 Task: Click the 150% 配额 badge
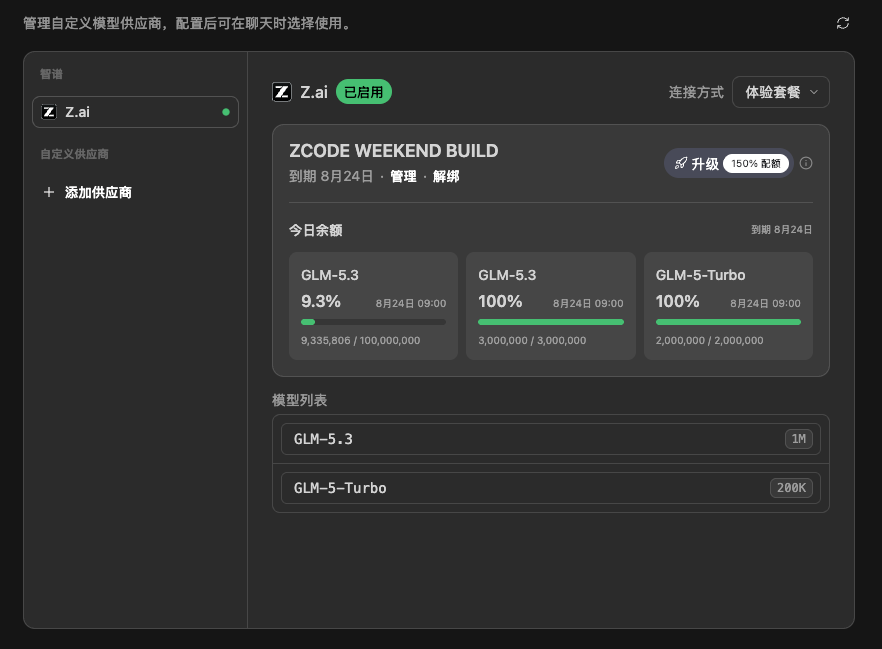coord(755,163)
